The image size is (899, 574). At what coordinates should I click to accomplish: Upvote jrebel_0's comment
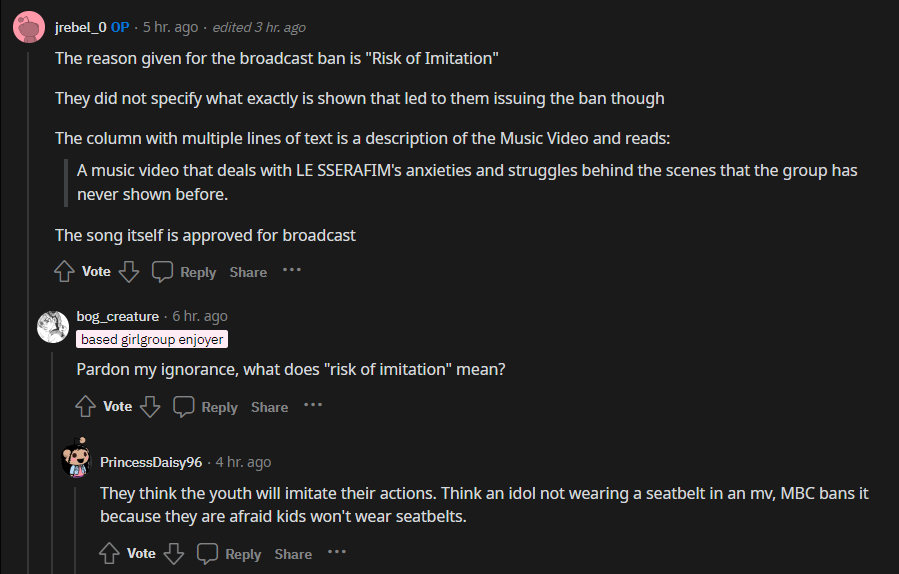64,271
